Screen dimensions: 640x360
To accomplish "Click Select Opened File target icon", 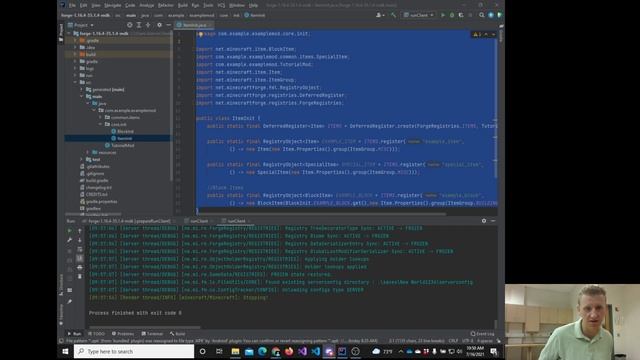I will point(129,25).
